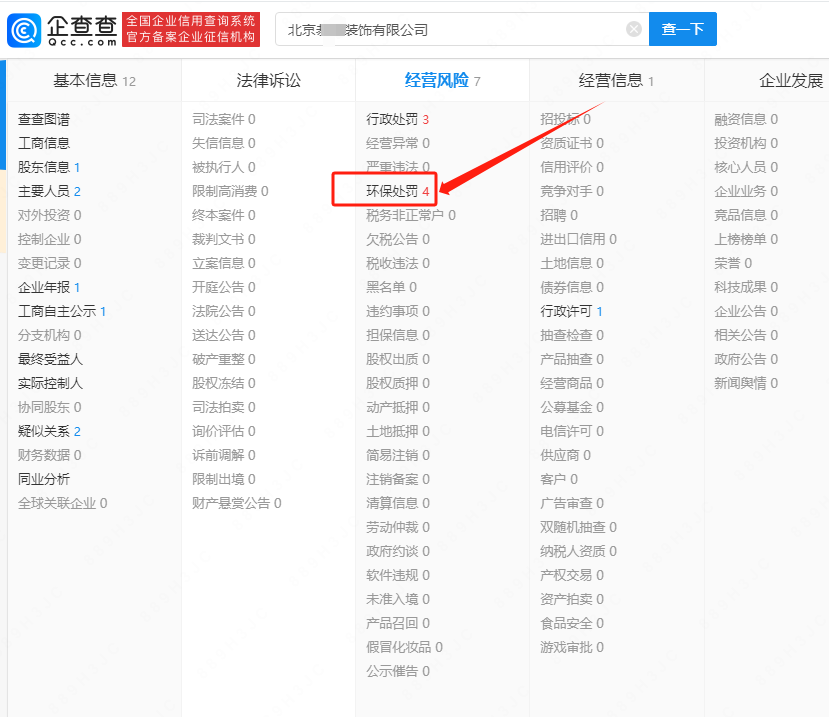Click 股权出质 0
The image size is (829, 717).
coord(398,360)
